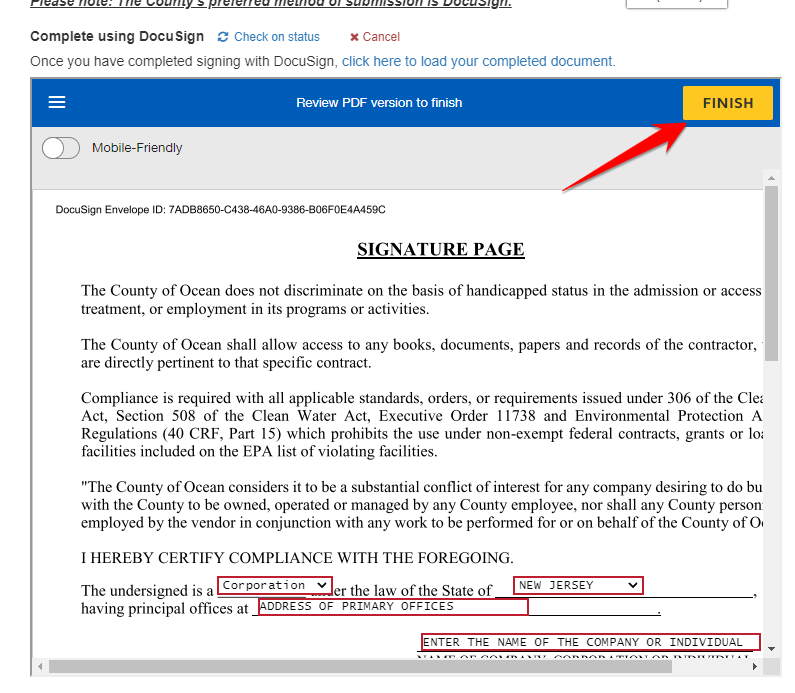Screen dimensions: 795x693
Task: Click the vertical scrollbar down arrow
Action: pyautogui.click(x=771, y=648)
